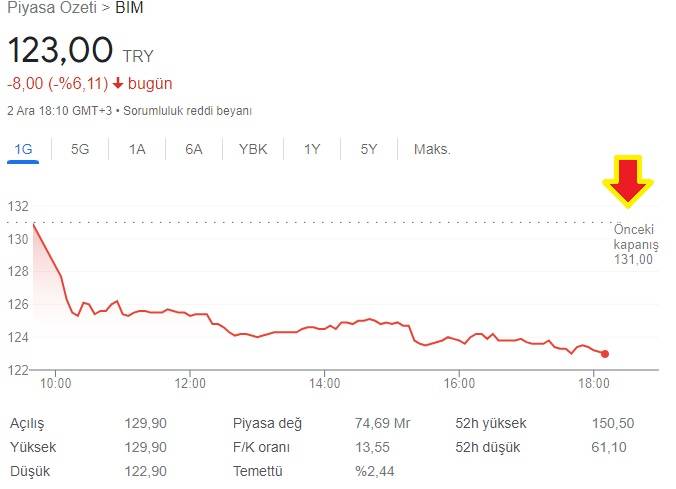
Task: Click the red down arrow beside bugün
Action: point(118,83)
